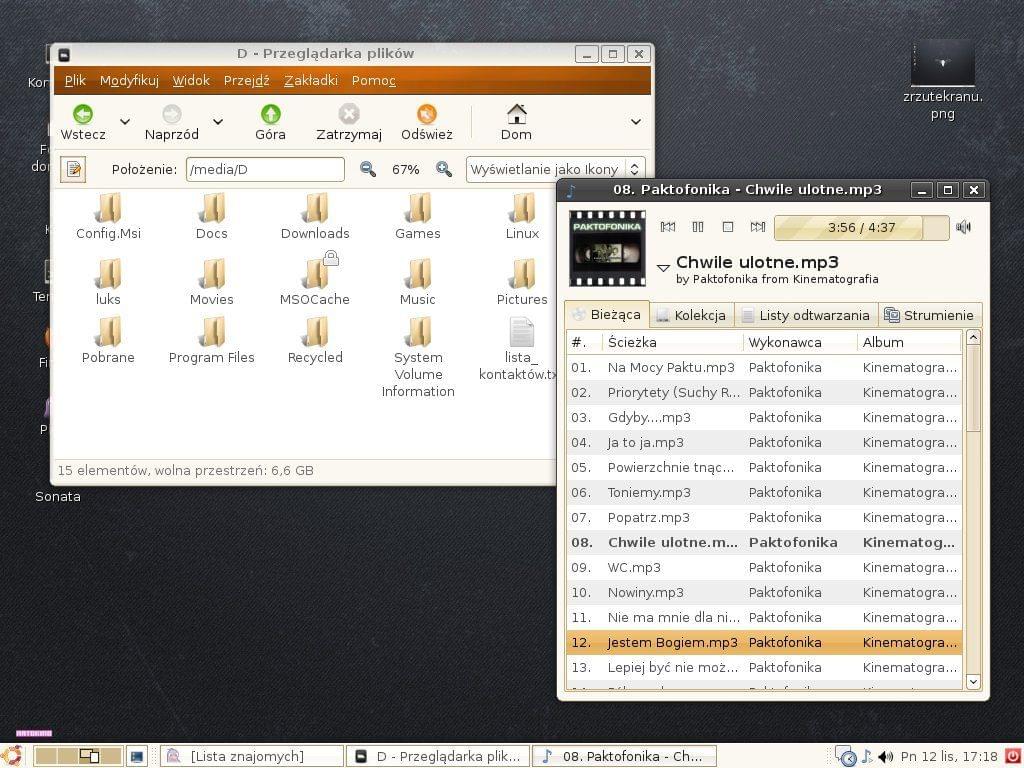Switch to the Kolekcja tab

pos(692,315)
